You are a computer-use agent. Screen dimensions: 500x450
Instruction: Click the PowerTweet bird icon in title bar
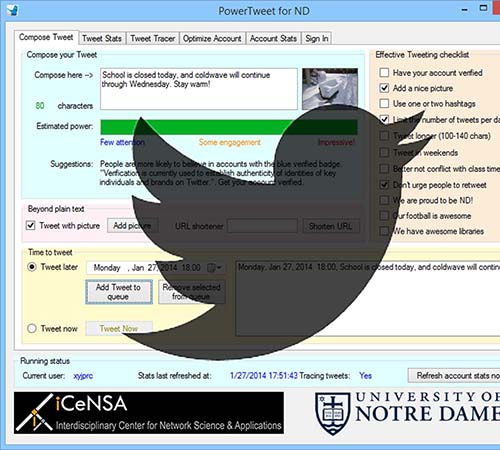(x=12, y=10)
